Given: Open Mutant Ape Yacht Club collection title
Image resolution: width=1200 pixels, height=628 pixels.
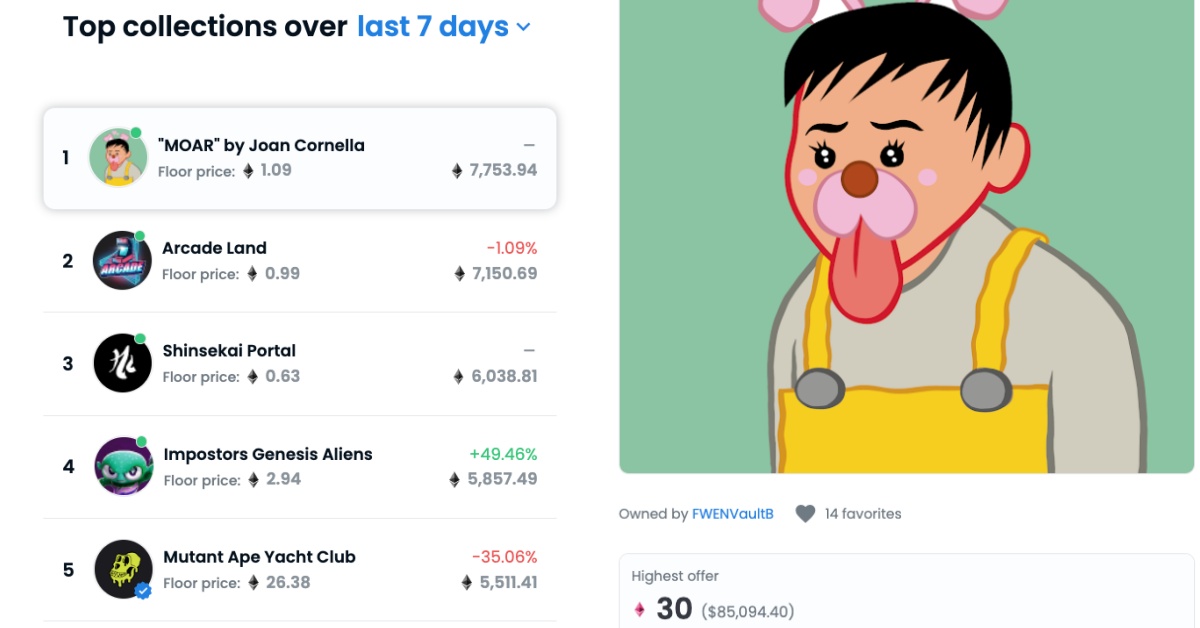Looking at the screenshot, I should tap(259, 557).
